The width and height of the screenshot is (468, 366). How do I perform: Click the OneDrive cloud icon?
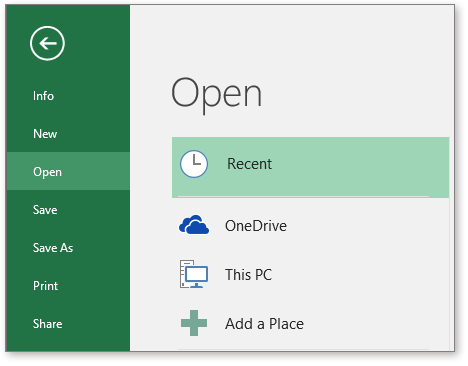pos(194,225)
